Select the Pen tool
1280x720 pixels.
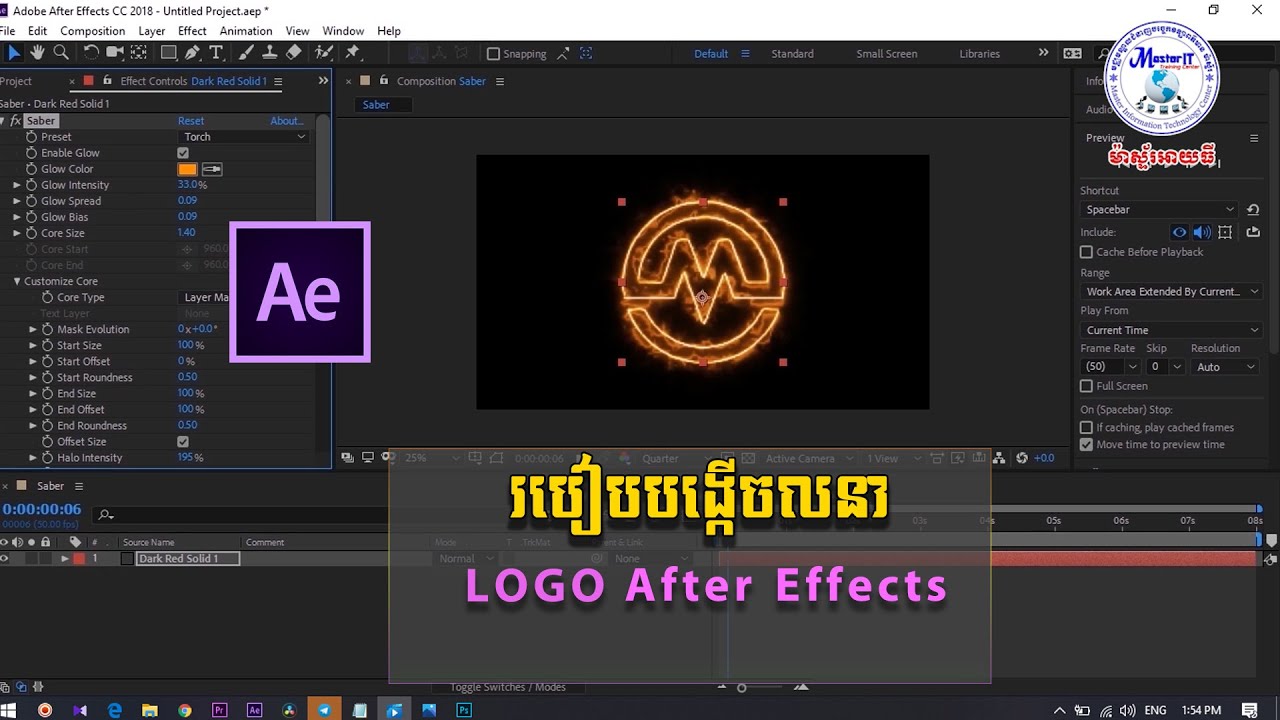pyautogui.click(x=193, y=53)
